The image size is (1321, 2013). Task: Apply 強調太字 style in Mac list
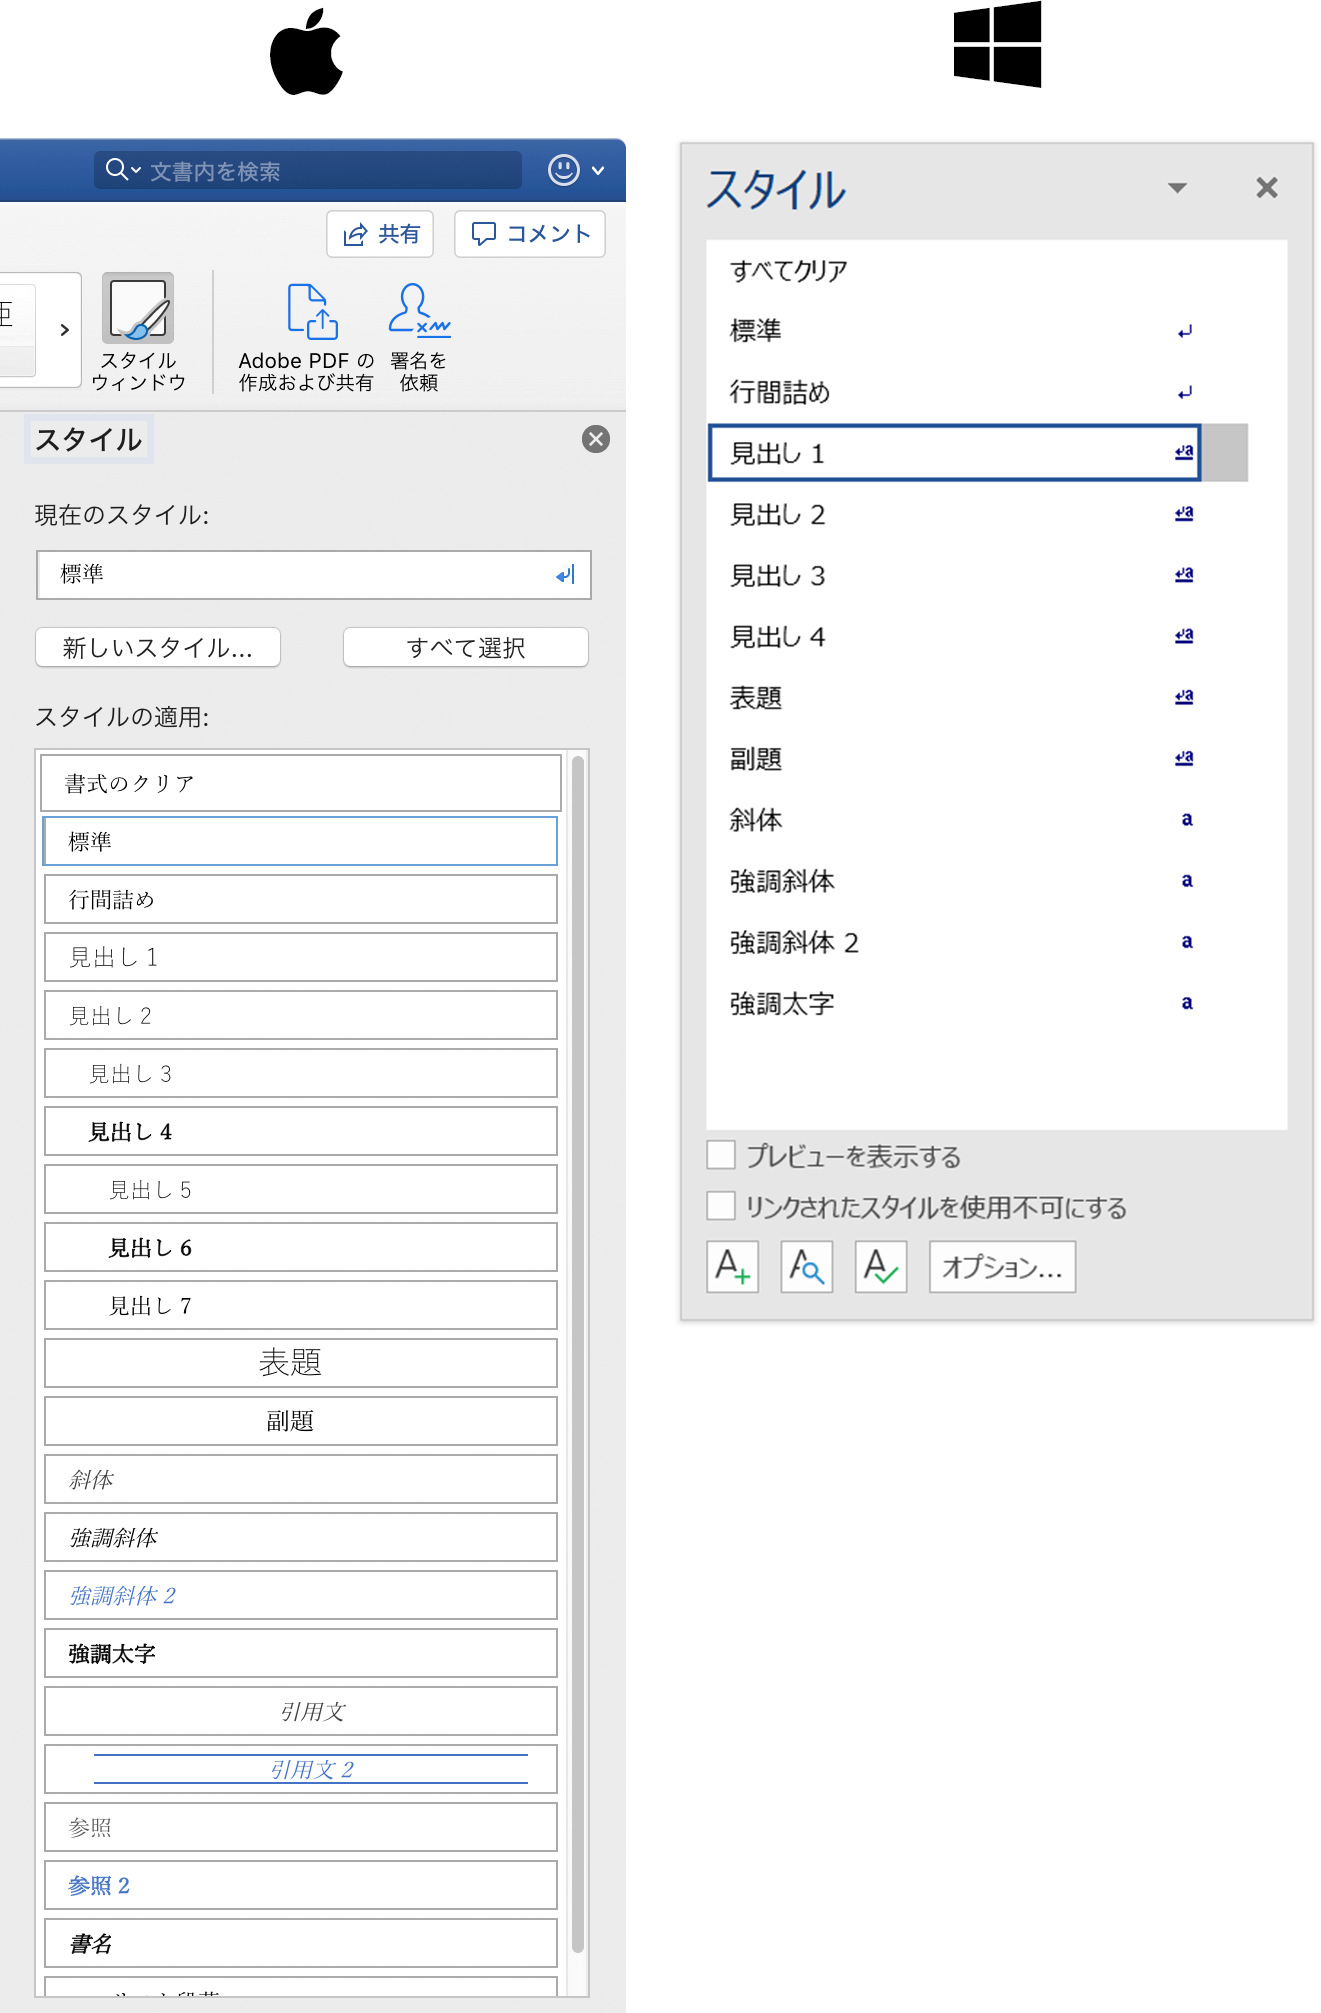(301, 1653)
